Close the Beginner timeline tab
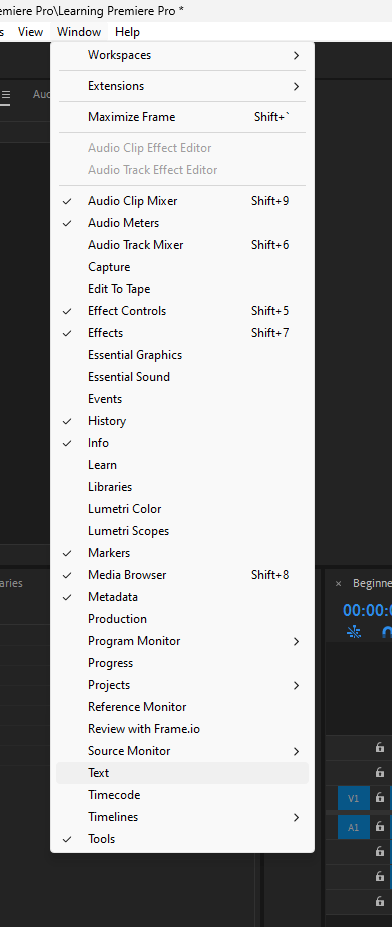Image resolution: width=392 pixels, height=927 pixels. click(x=339, y=584)
